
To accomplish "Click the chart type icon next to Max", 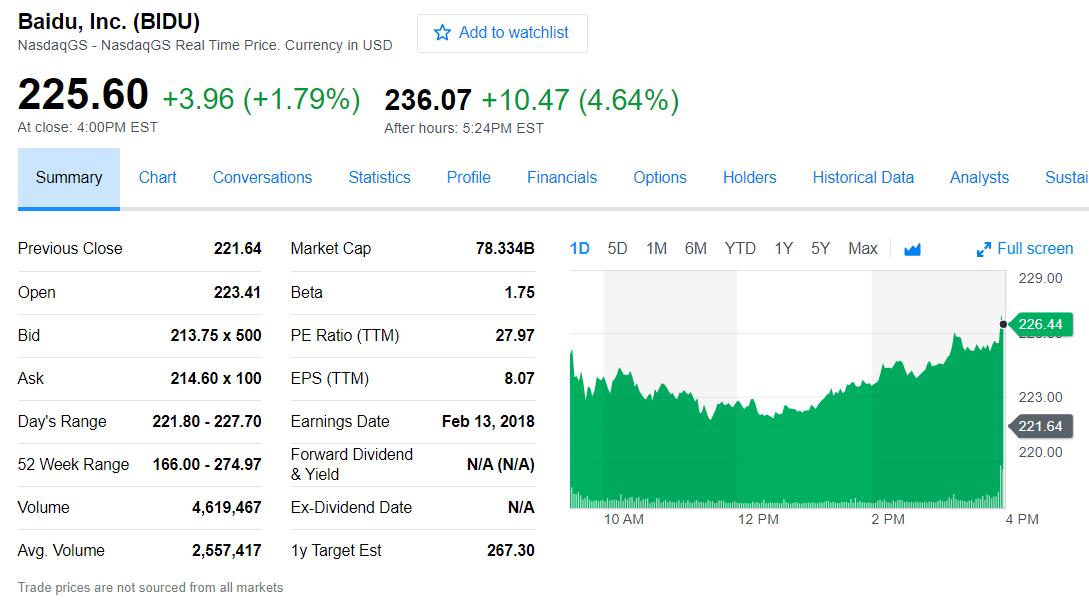I will 912,249.
